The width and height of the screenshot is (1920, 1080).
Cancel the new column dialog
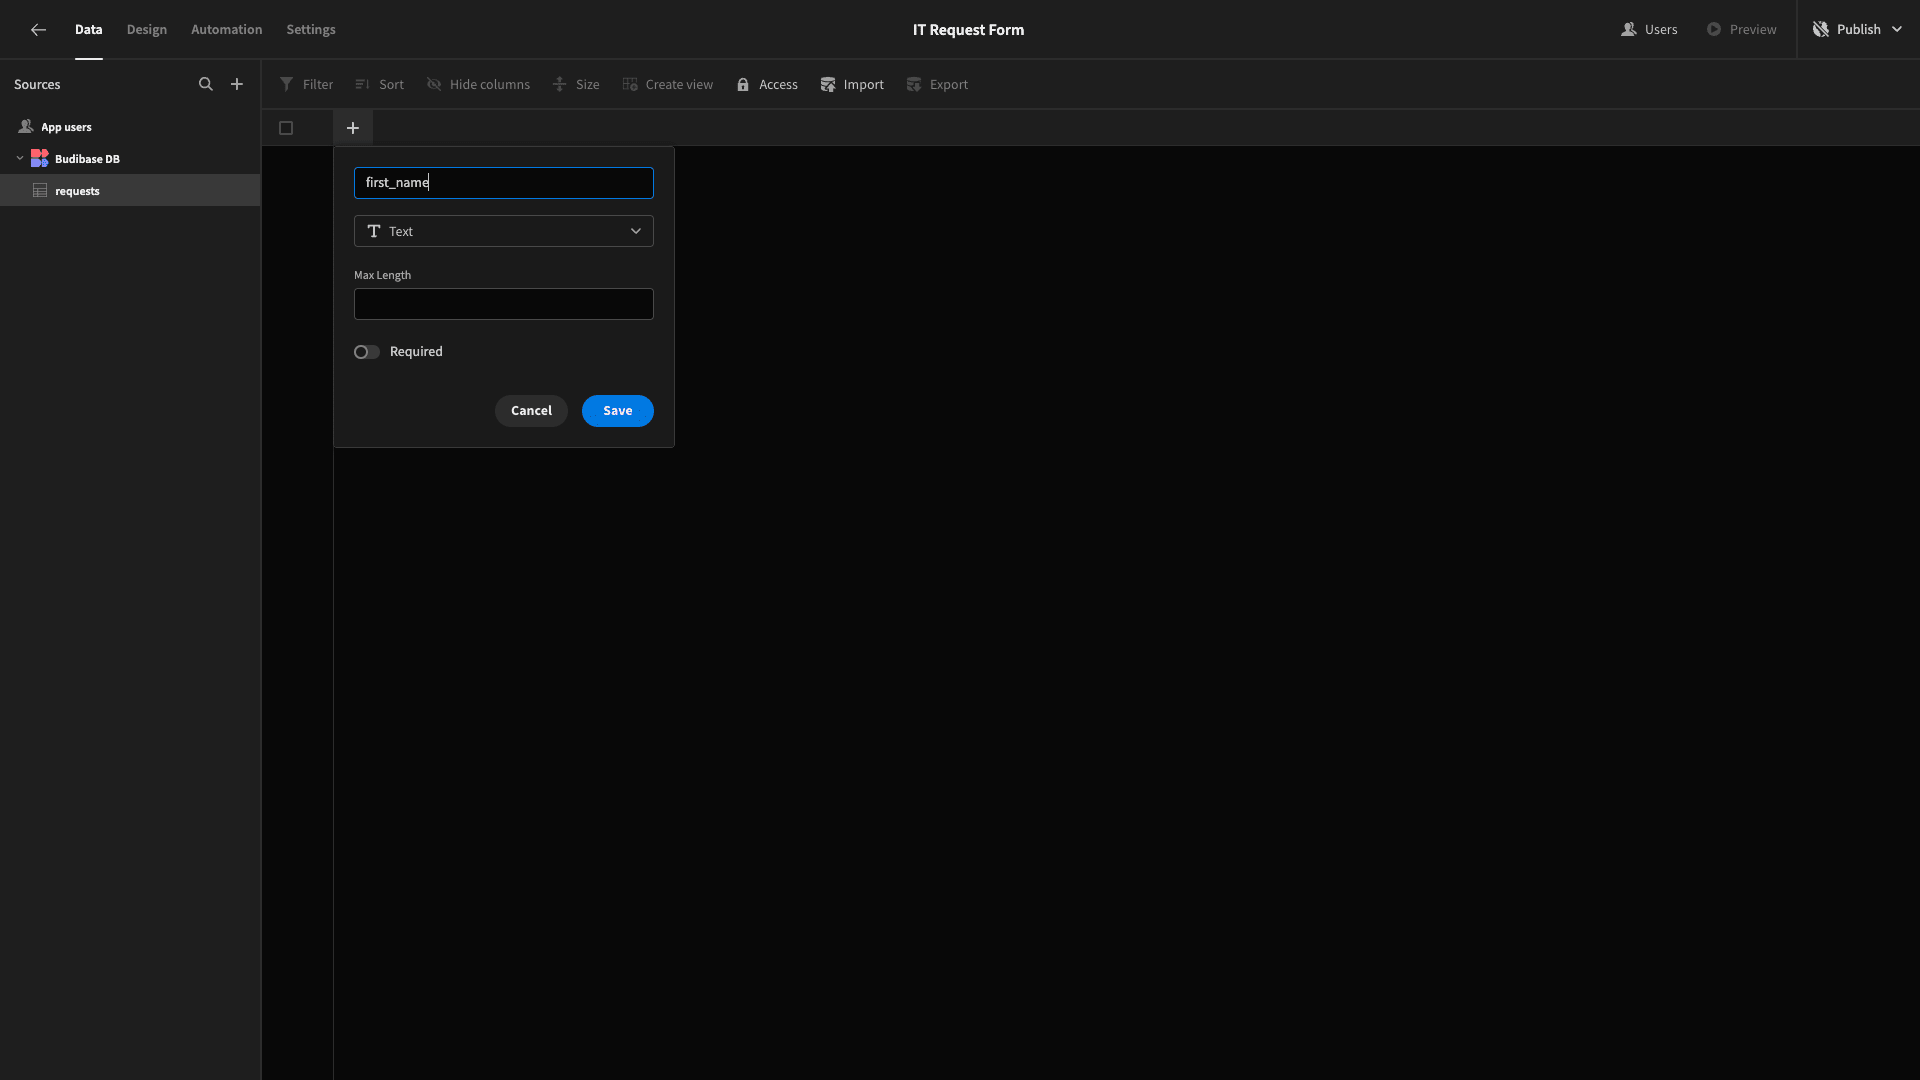coord(531,411)
